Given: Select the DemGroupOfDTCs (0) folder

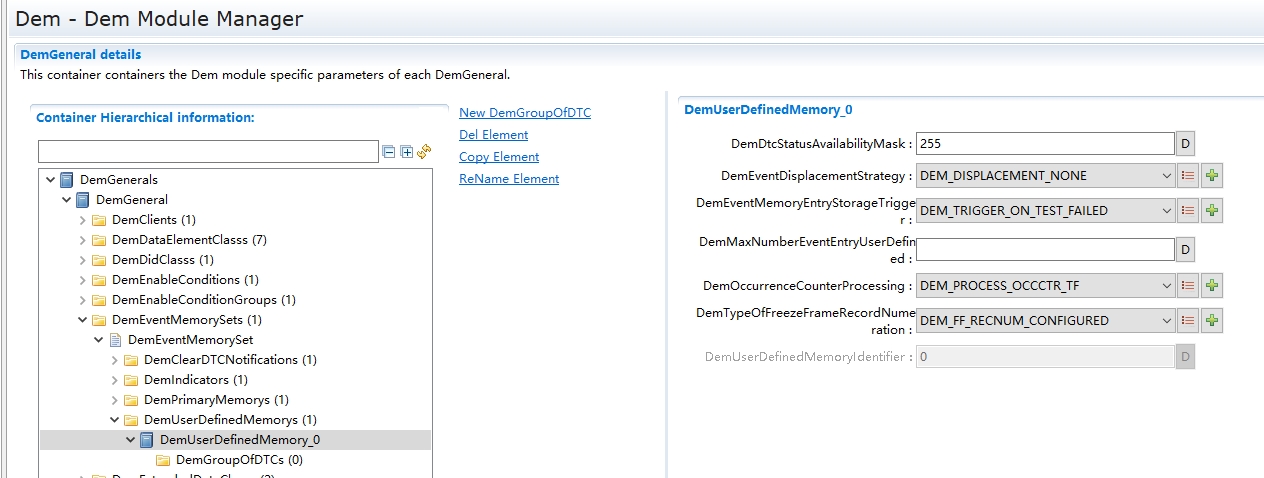Looking at the screenshot, I should [238, 460].
